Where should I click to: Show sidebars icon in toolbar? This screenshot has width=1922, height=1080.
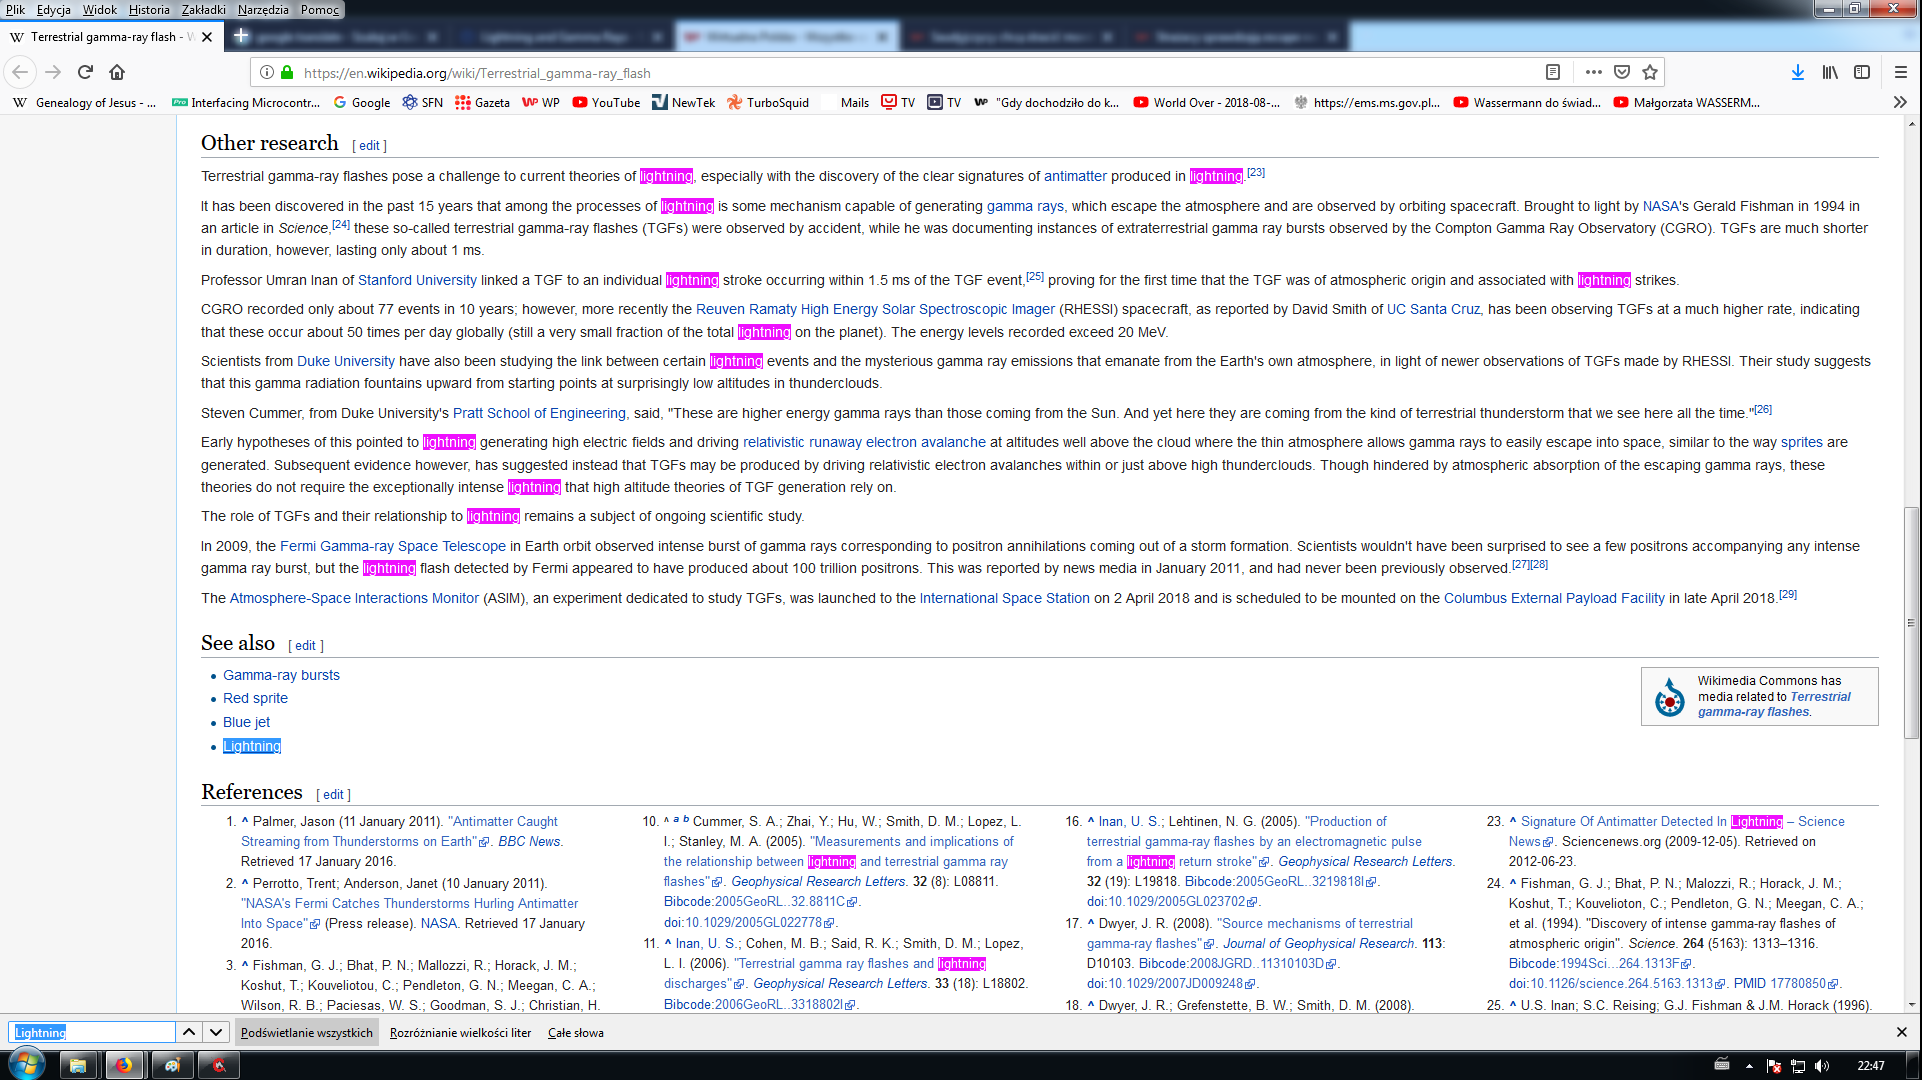[x=1862, y=72]
